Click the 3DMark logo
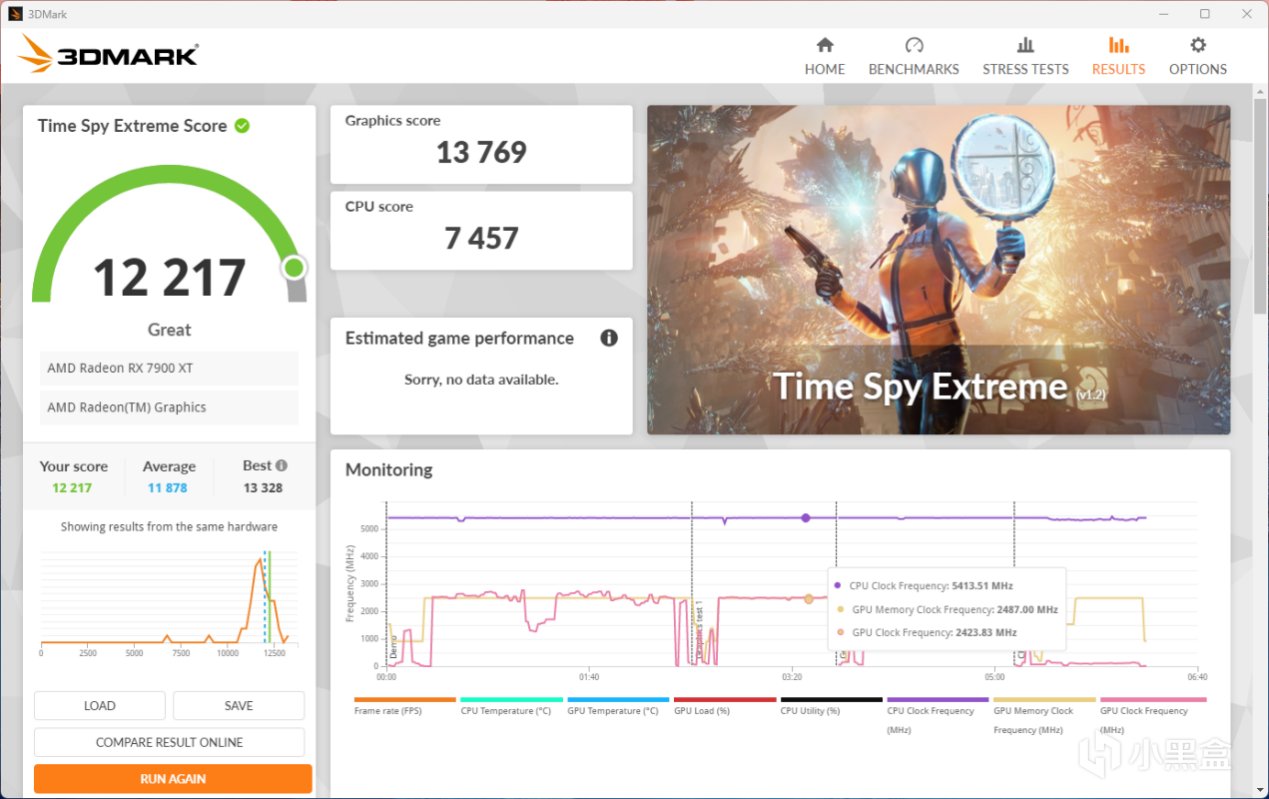This screenshot has width=1269, height=799. [x=108, y=54]
